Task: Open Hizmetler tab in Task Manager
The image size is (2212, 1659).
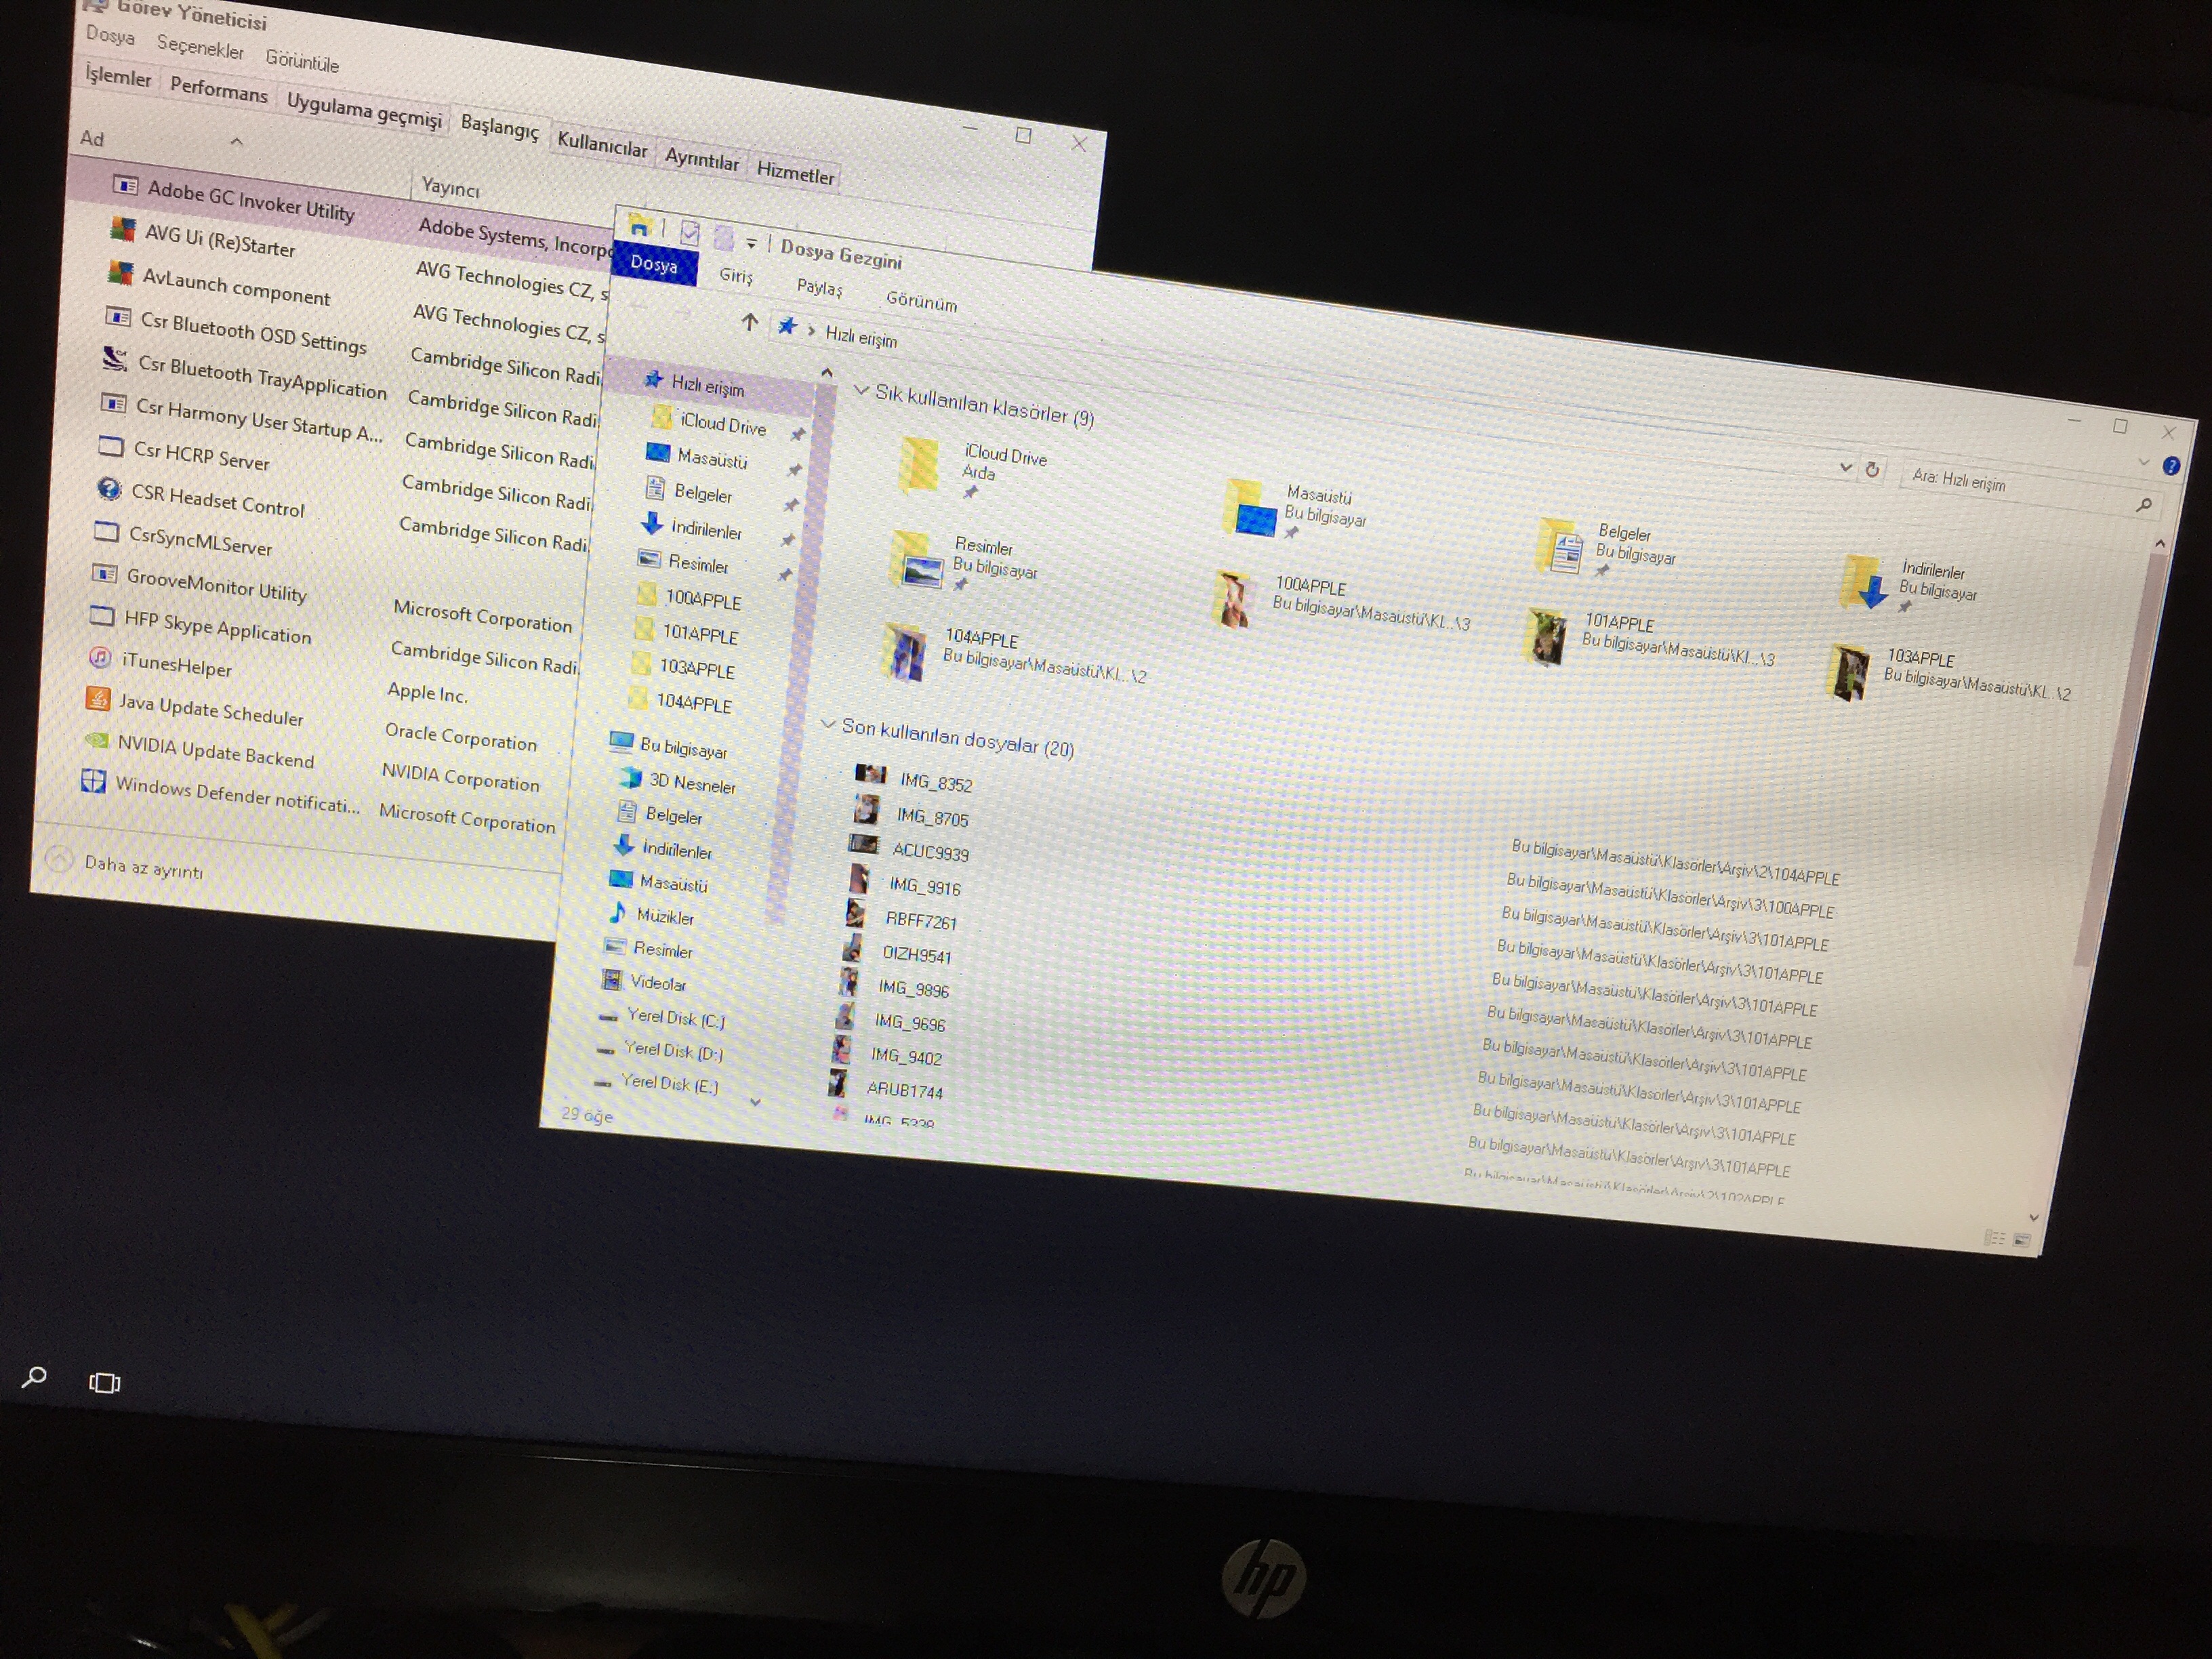Action: click(795, 174)
